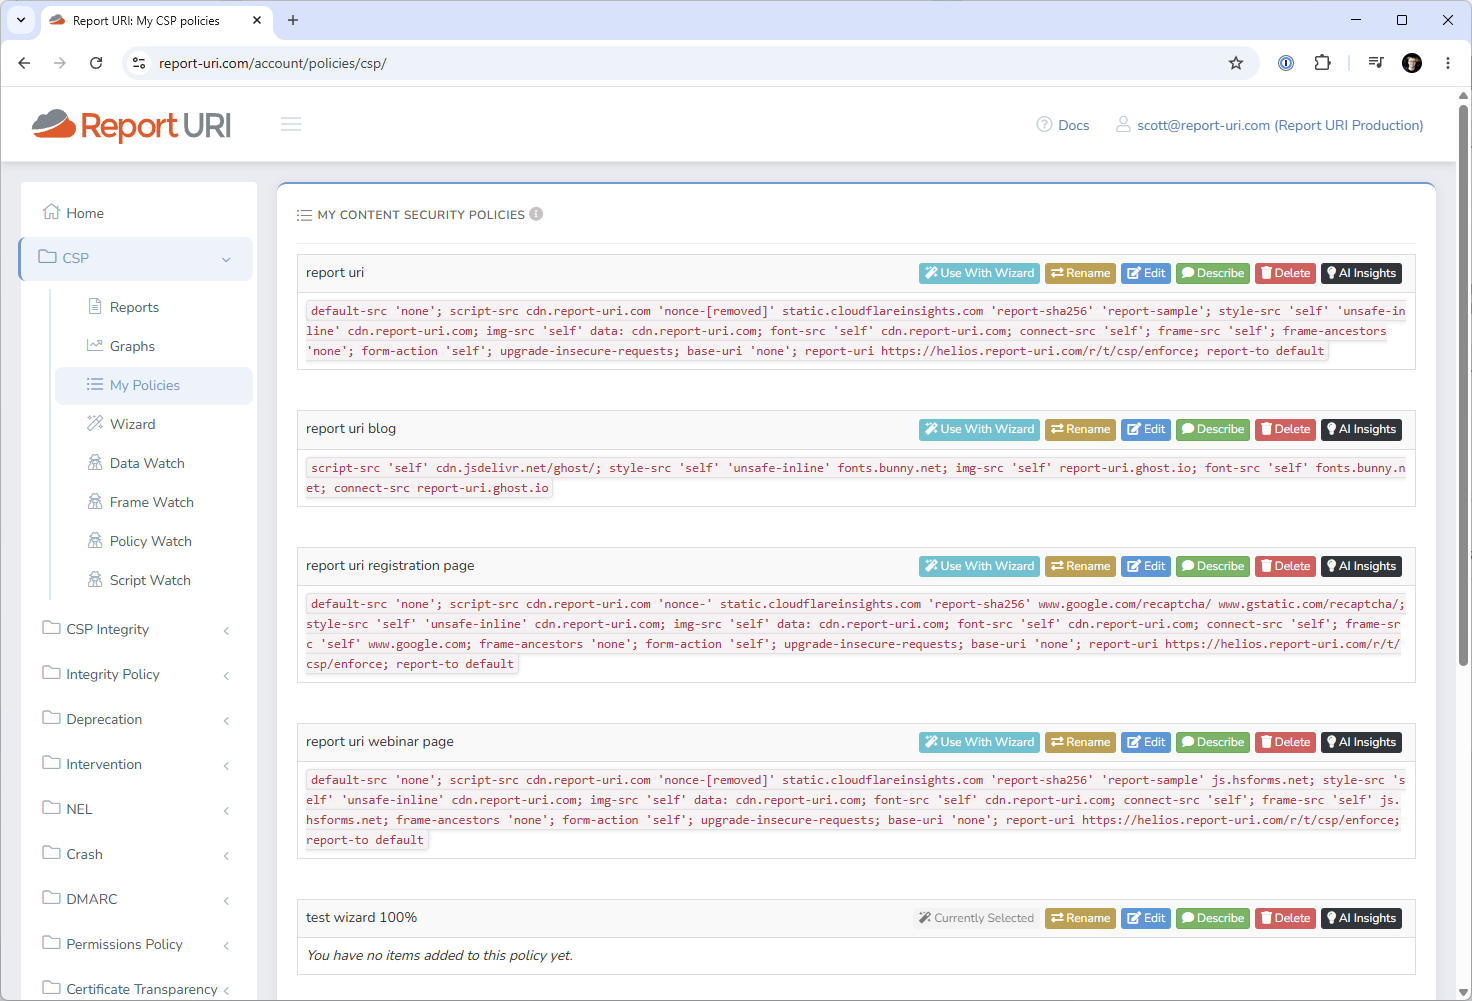The image size is (1472, 1001).
Task: Open the Docs link in header
Action: (x=1063, y=125)
